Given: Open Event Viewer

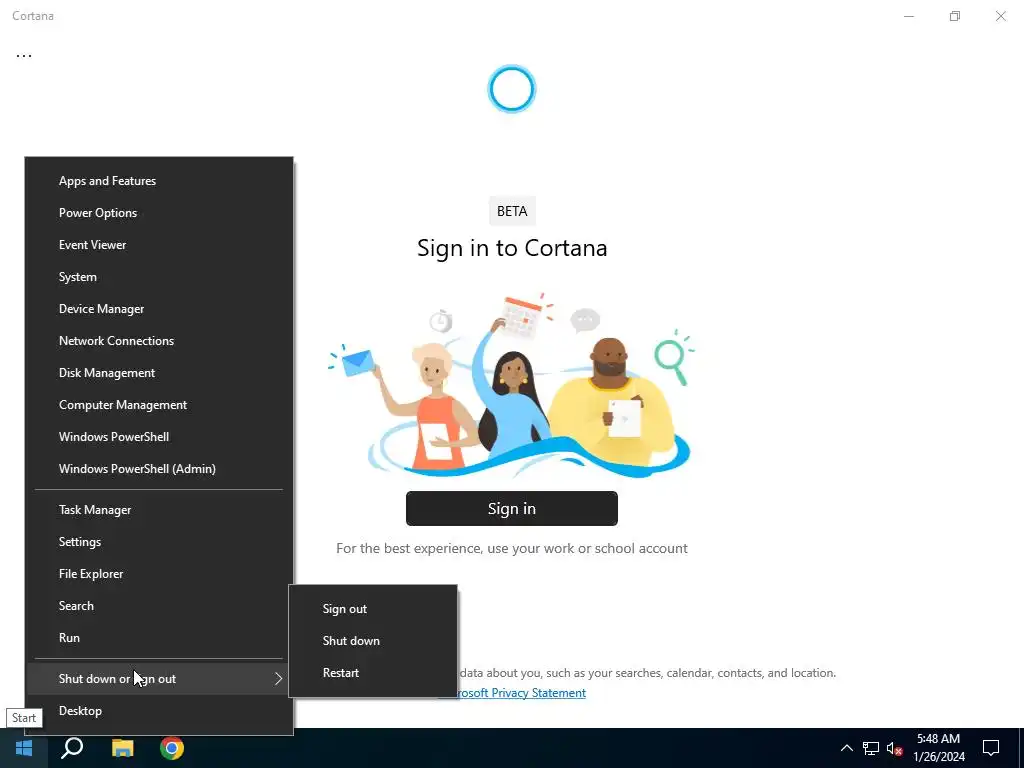Looking at the screenshot, I should pos(159,245).
